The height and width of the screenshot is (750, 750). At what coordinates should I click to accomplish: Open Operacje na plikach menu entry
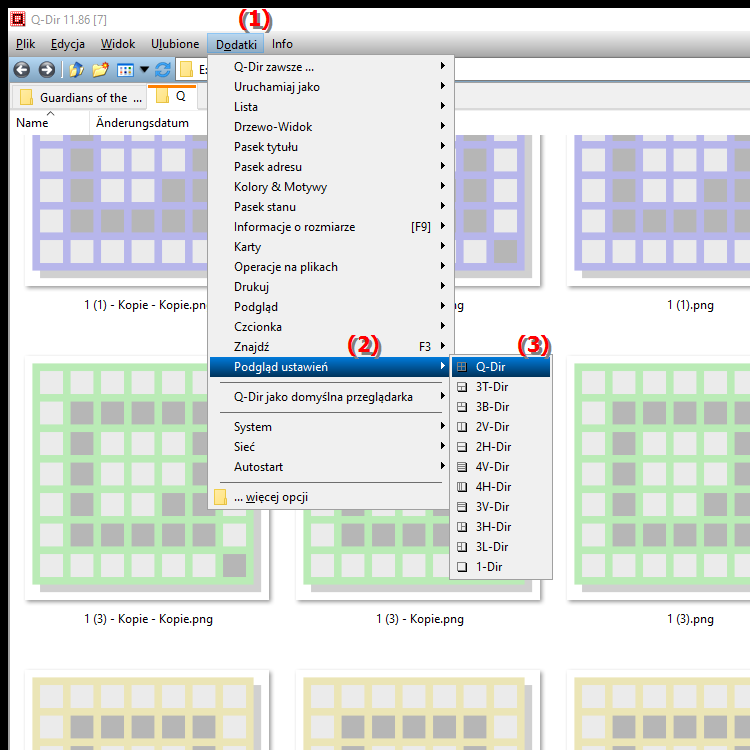[331, 267]
